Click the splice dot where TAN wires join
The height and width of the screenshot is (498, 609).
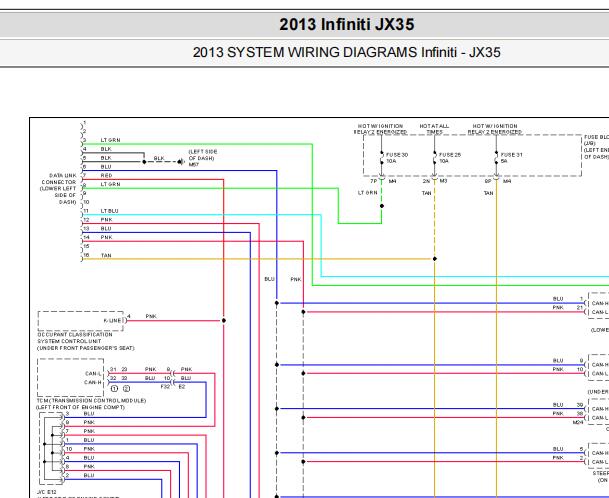click(x=435, y=259)
